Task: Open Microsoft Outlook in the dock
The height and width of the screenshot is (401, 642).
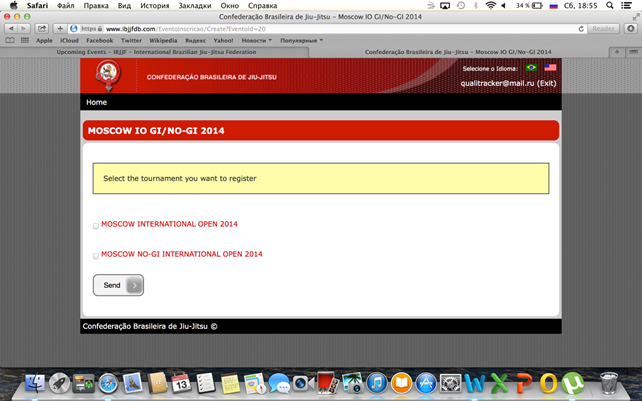Action: click(549, 383)
